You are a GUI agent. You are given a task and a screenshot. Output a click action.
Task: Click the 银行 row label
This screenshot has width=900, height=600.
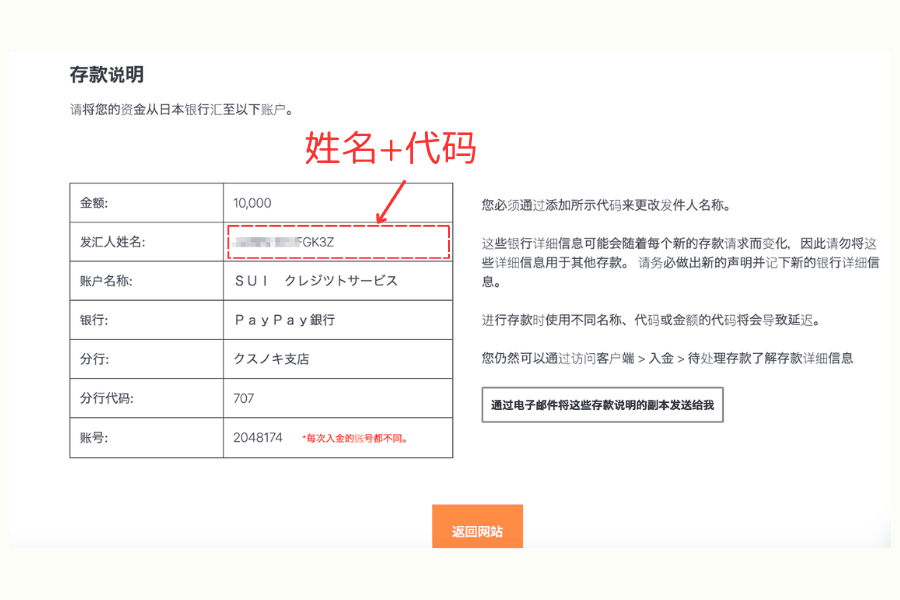[91, 320]
